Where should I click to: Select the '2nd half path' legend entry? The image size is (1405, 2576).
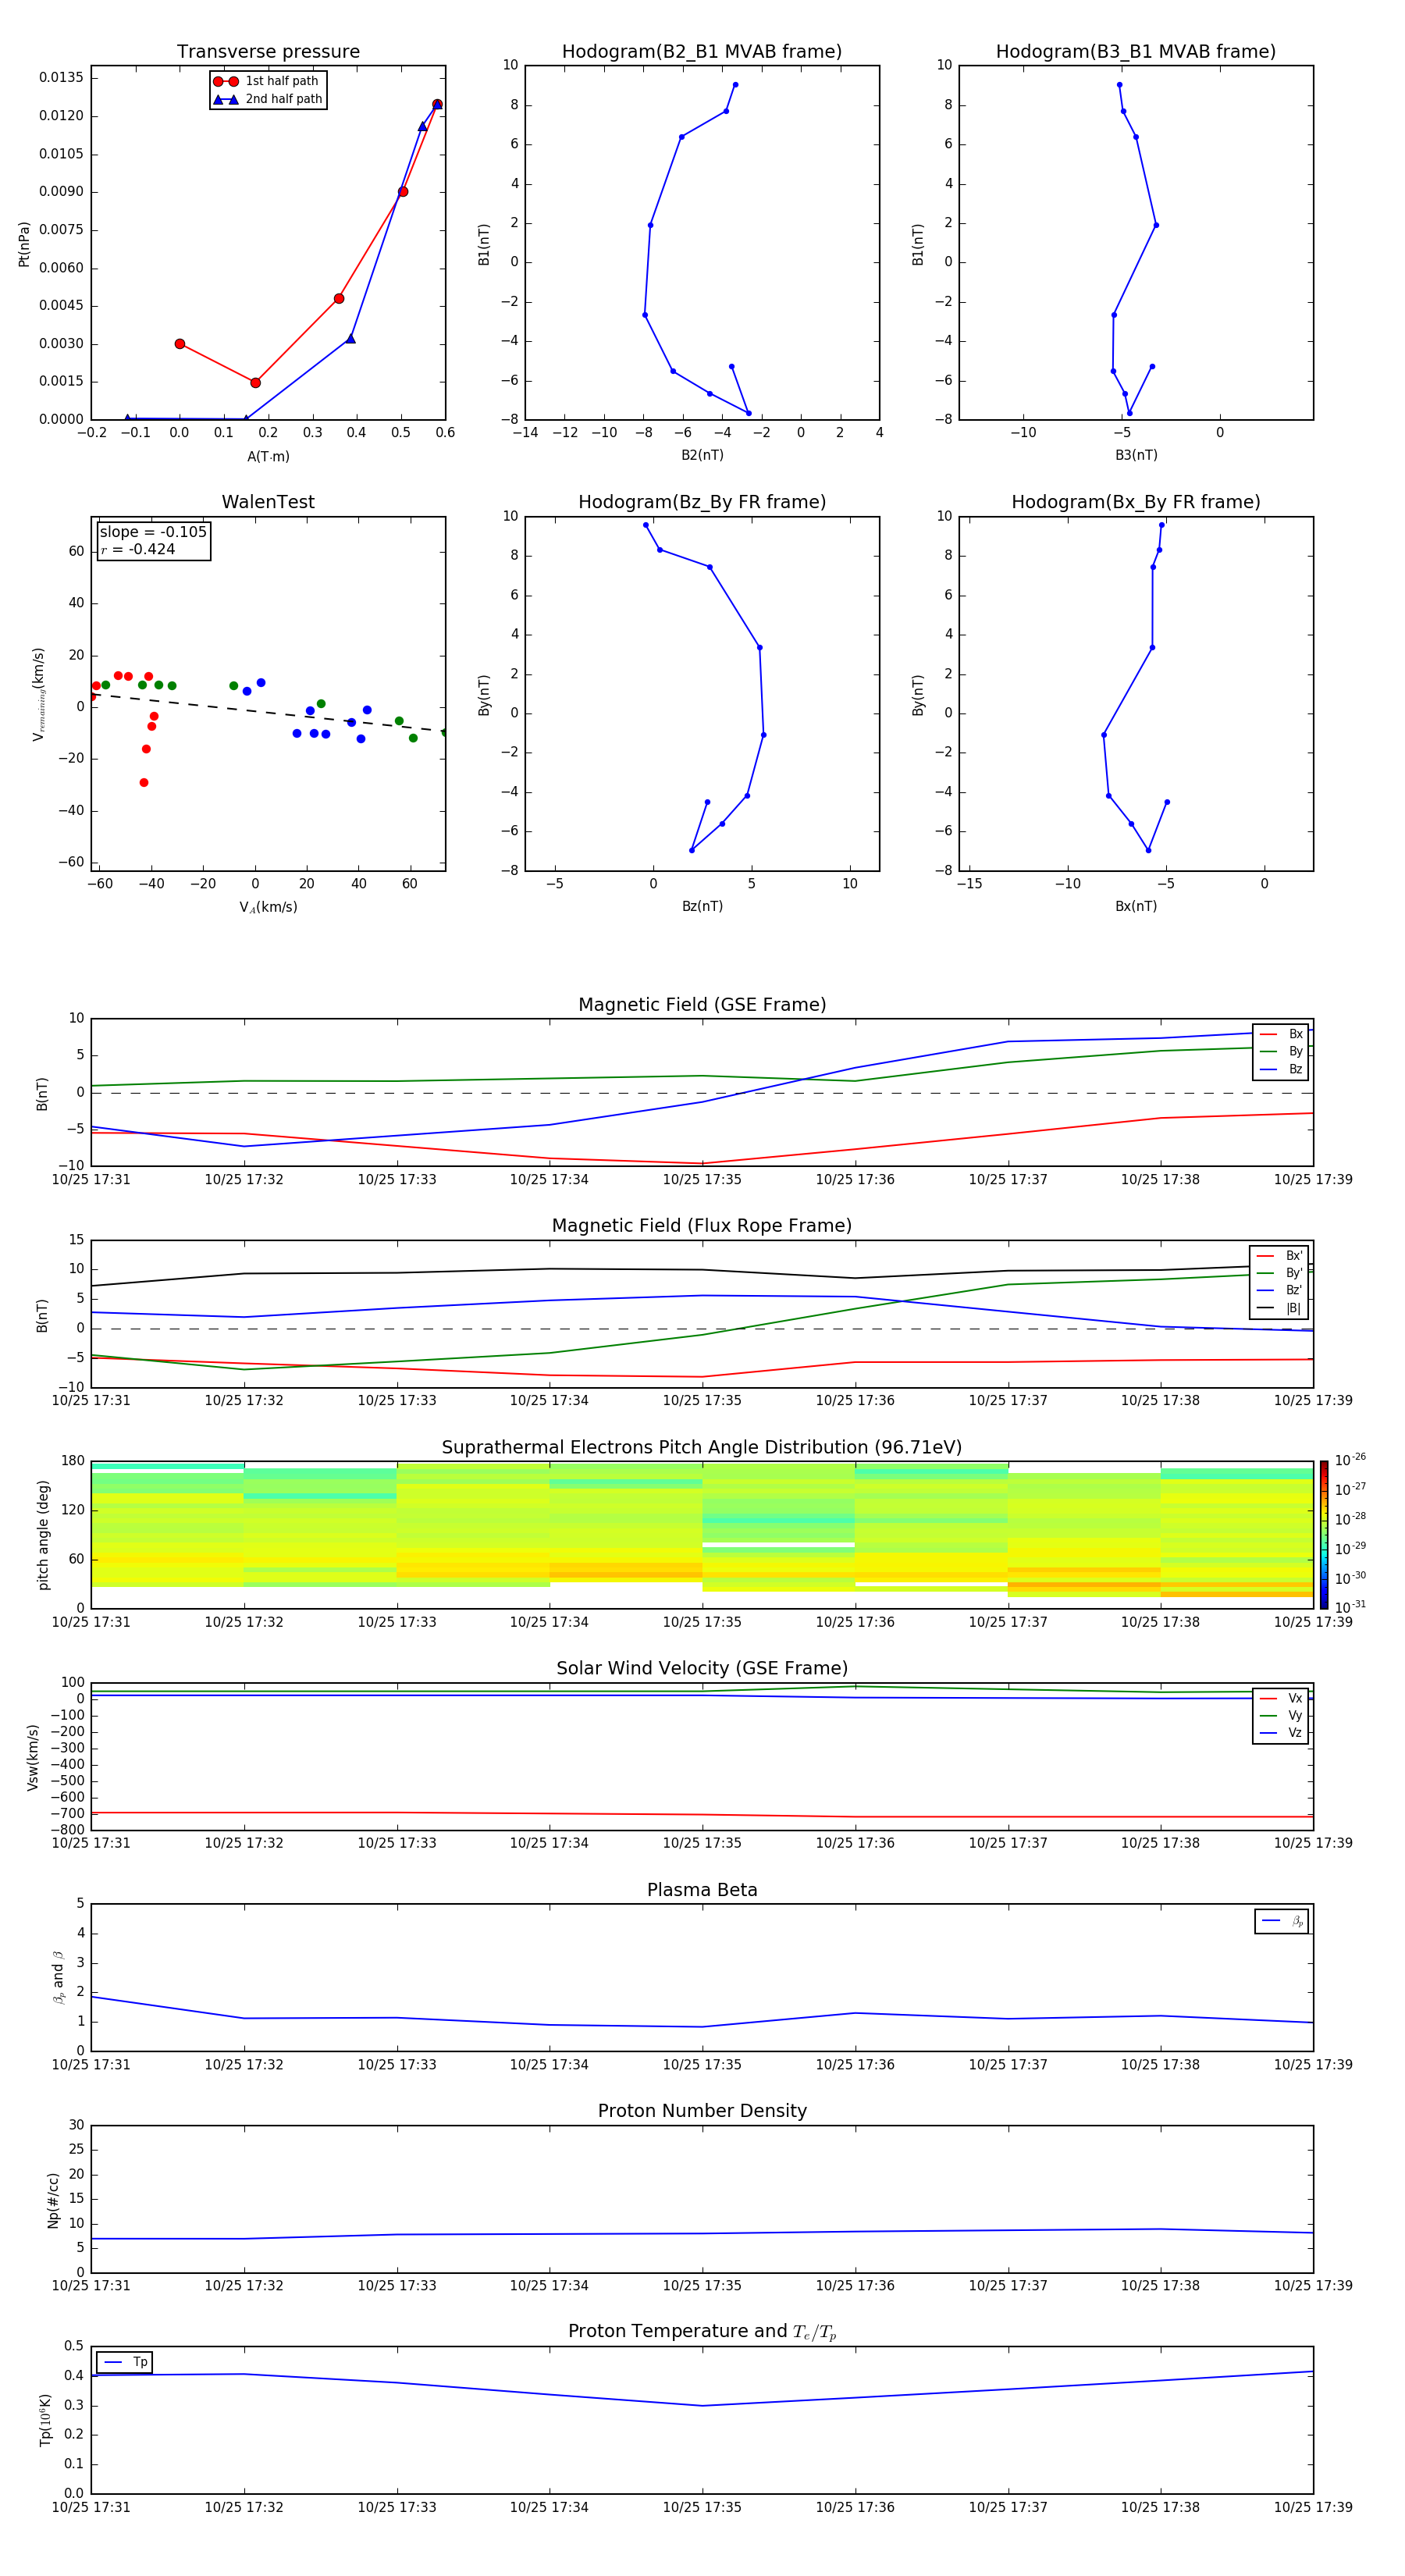267,99
